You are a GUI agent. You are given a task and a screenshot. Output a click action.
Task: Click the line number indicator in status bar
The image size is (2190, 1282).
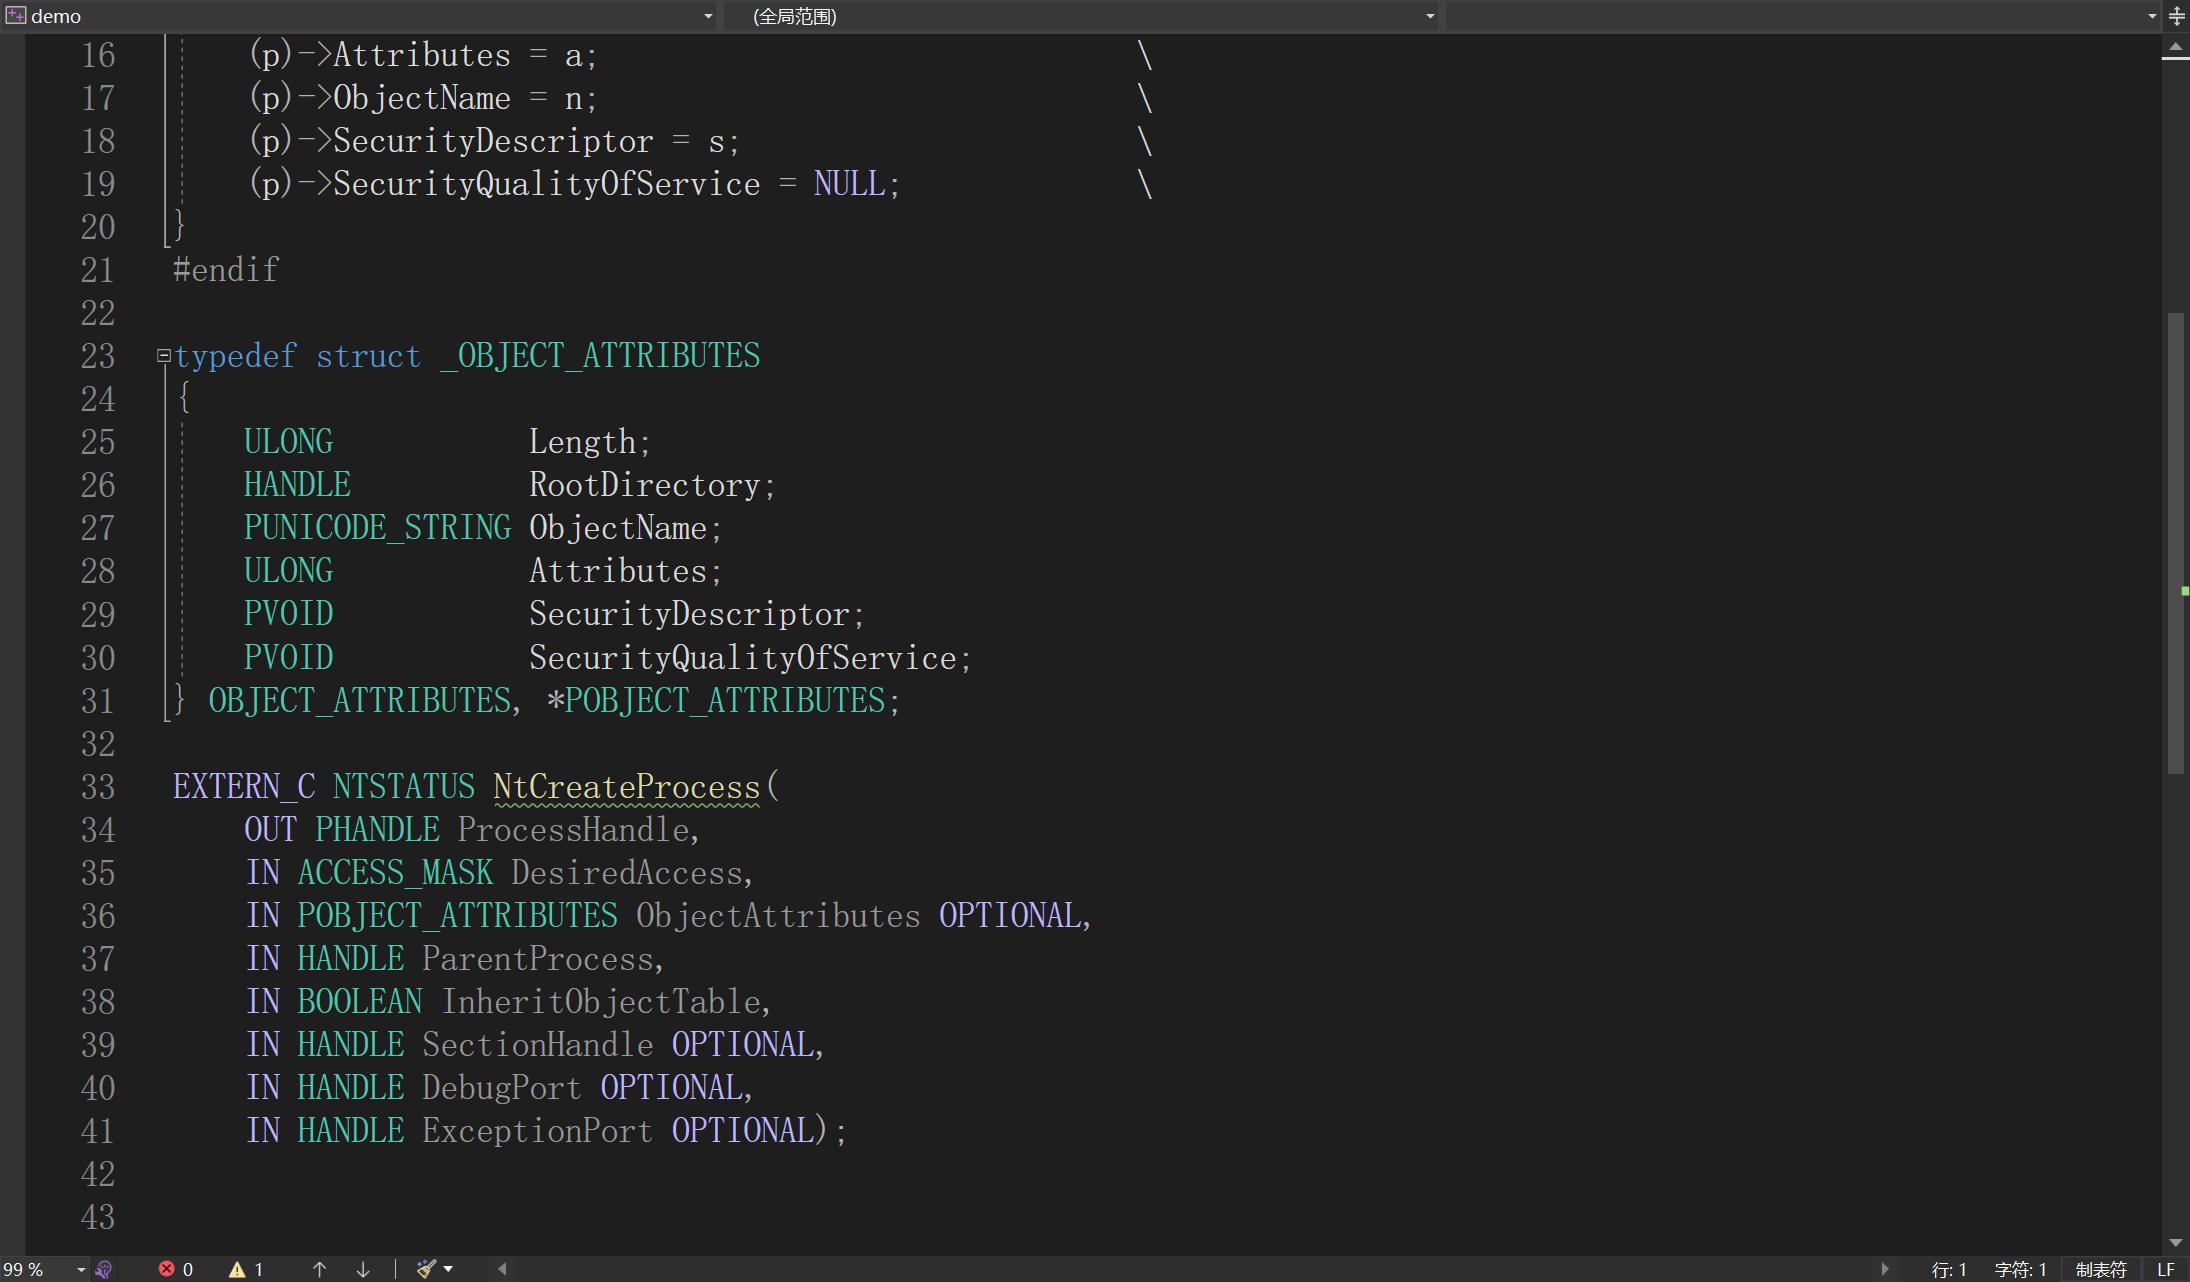(1949, 1269)
